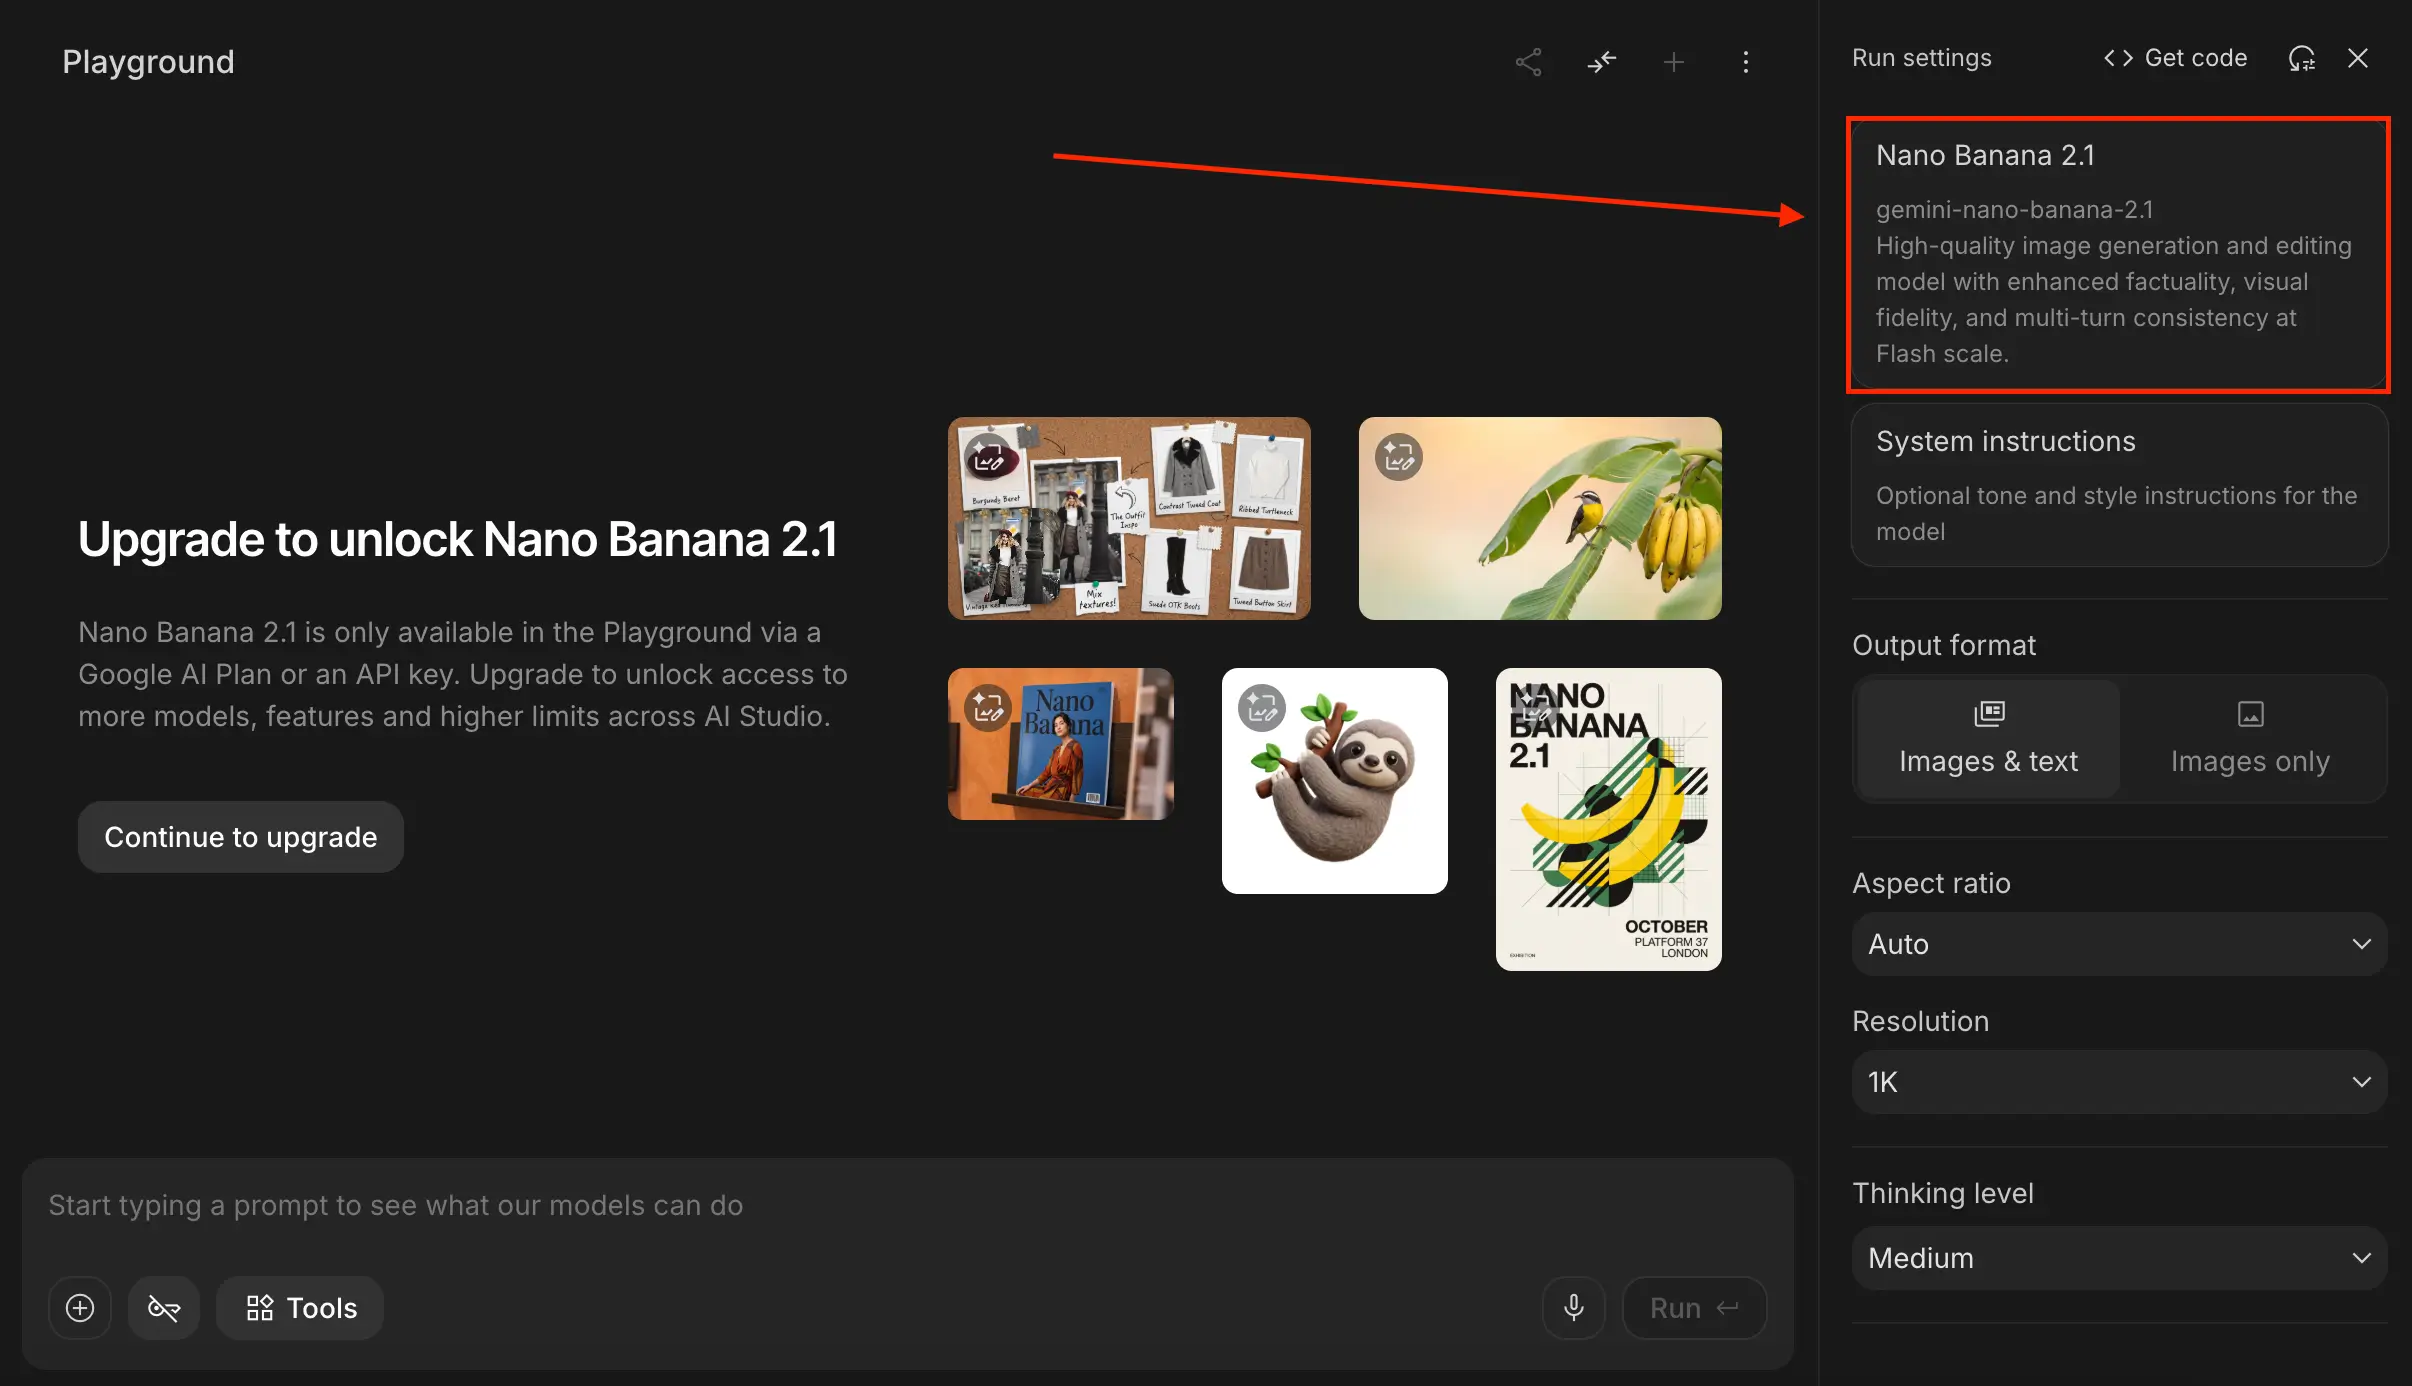
Task: Click image edit icon on moodboard thumbnail
Action: pos(988,457)
